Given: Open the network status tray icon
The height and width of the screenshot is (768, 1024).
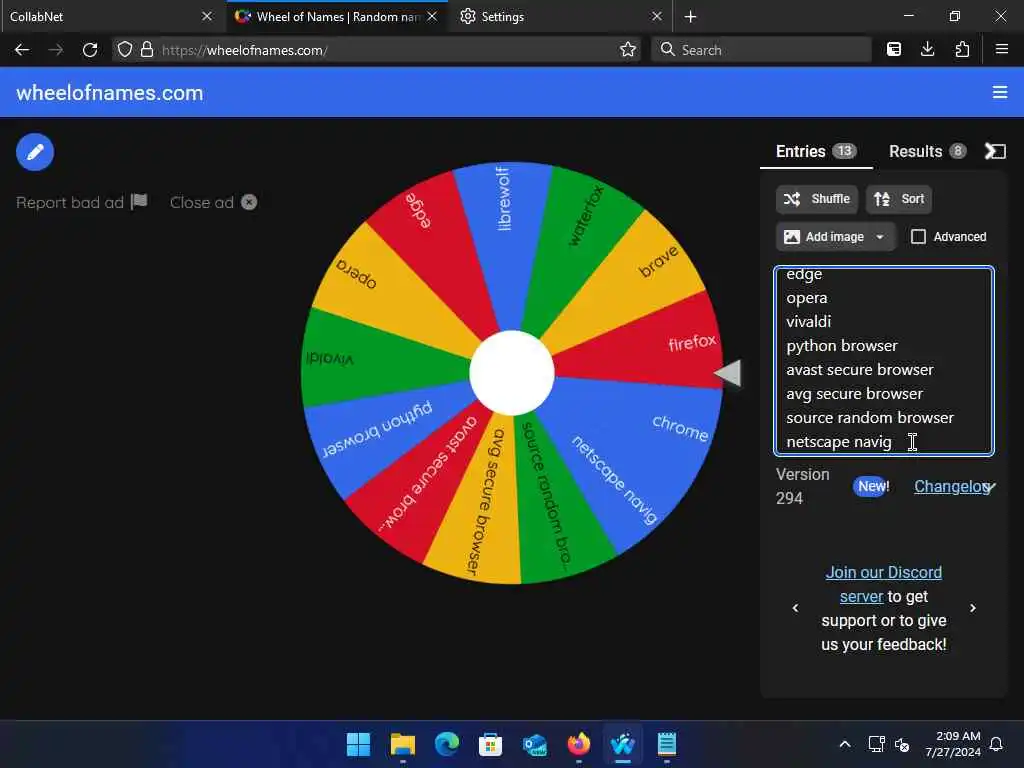Looking at the screenshot, I should click(876, 744).
